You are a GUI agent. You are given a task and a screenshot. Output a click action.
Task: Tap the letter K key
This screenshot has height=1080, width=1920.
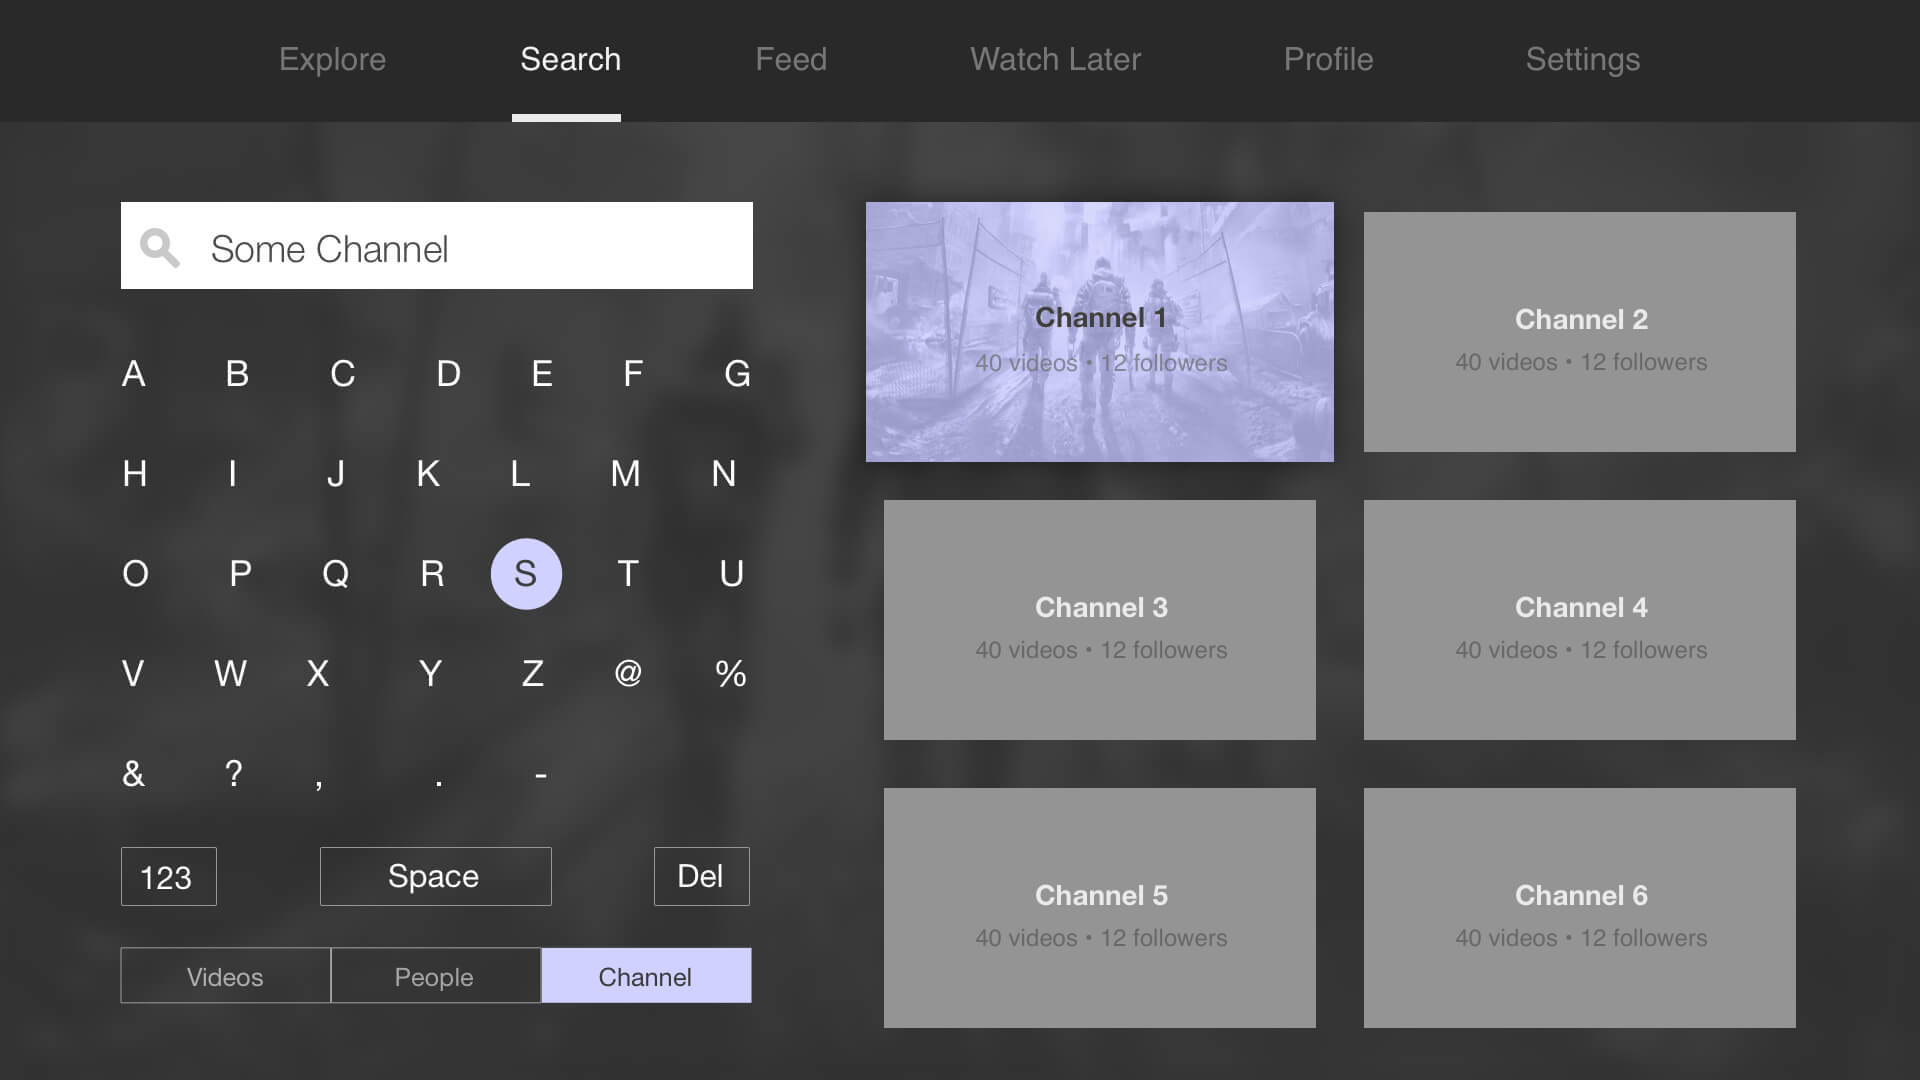point(428,474)
